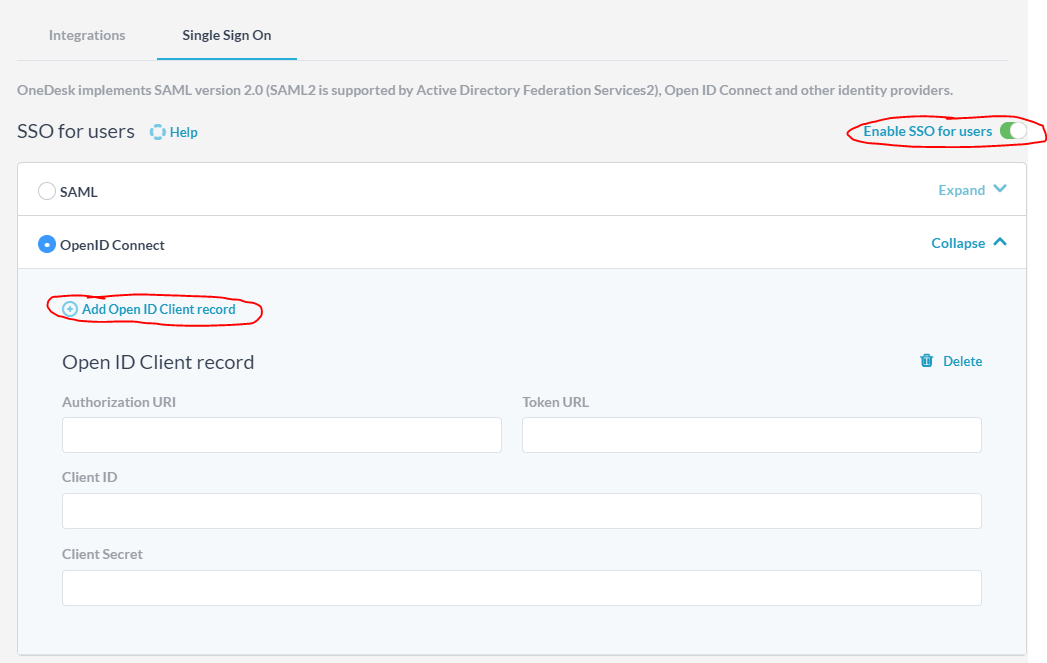Image resolution: width=1047 pixels, height=663 pixels.
Task: Click inside the Token URL field
Action: (x=751, y=434)
